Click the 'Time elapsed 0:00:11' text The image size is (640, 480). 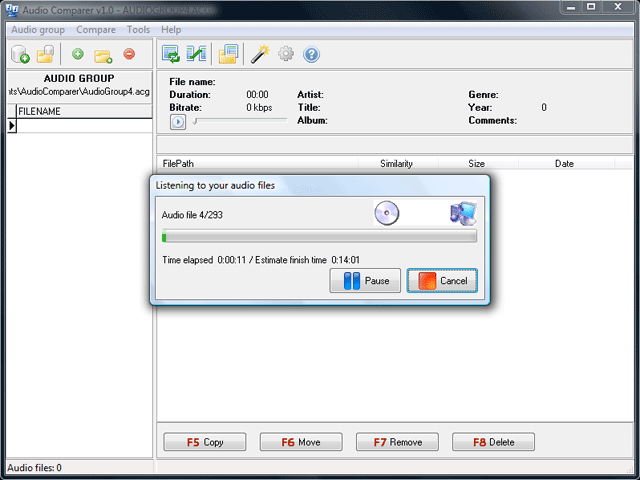coord(204,260)
